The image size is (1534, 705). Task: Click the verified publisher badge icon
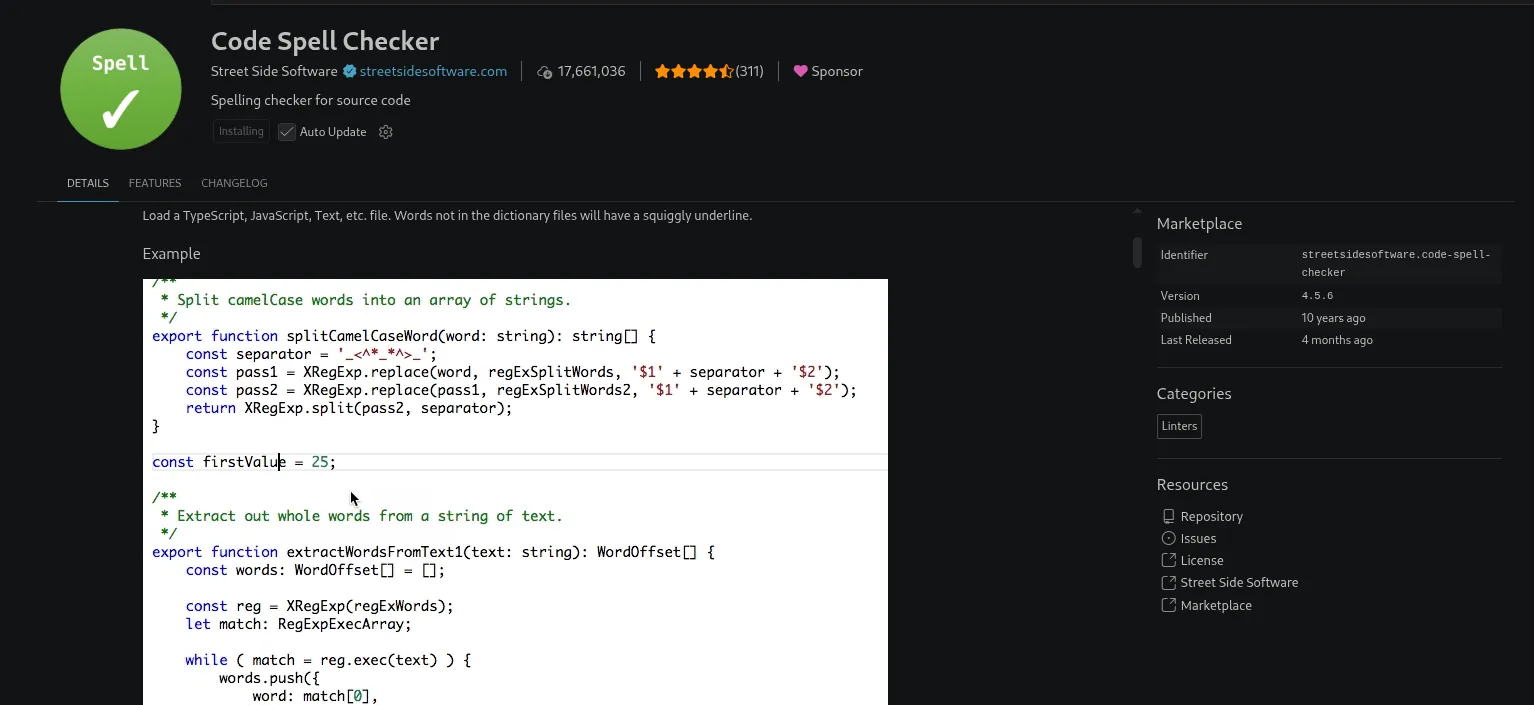(x=350, y=71)
